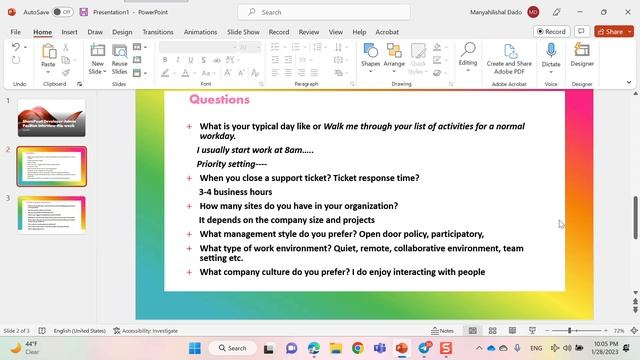Switch to the Design tab

pos(122,32)
